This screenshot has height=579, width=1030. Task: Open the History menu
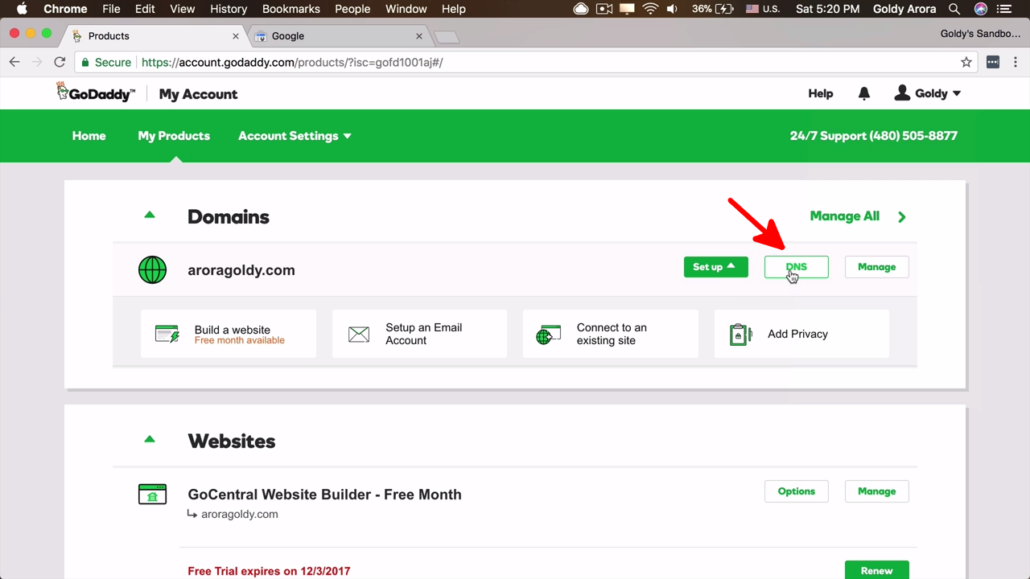coord(229,9)
